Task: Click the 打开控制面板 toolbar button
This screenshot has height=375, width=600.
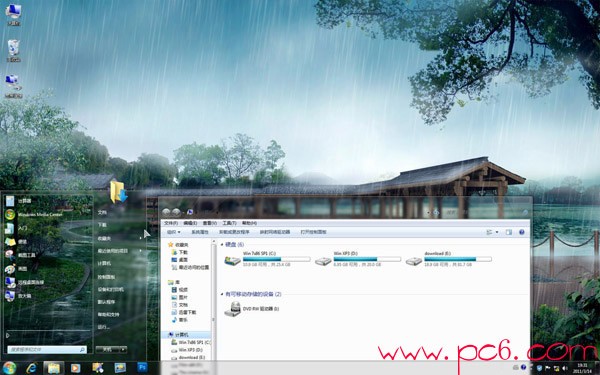Action: (x=313, y=232)
